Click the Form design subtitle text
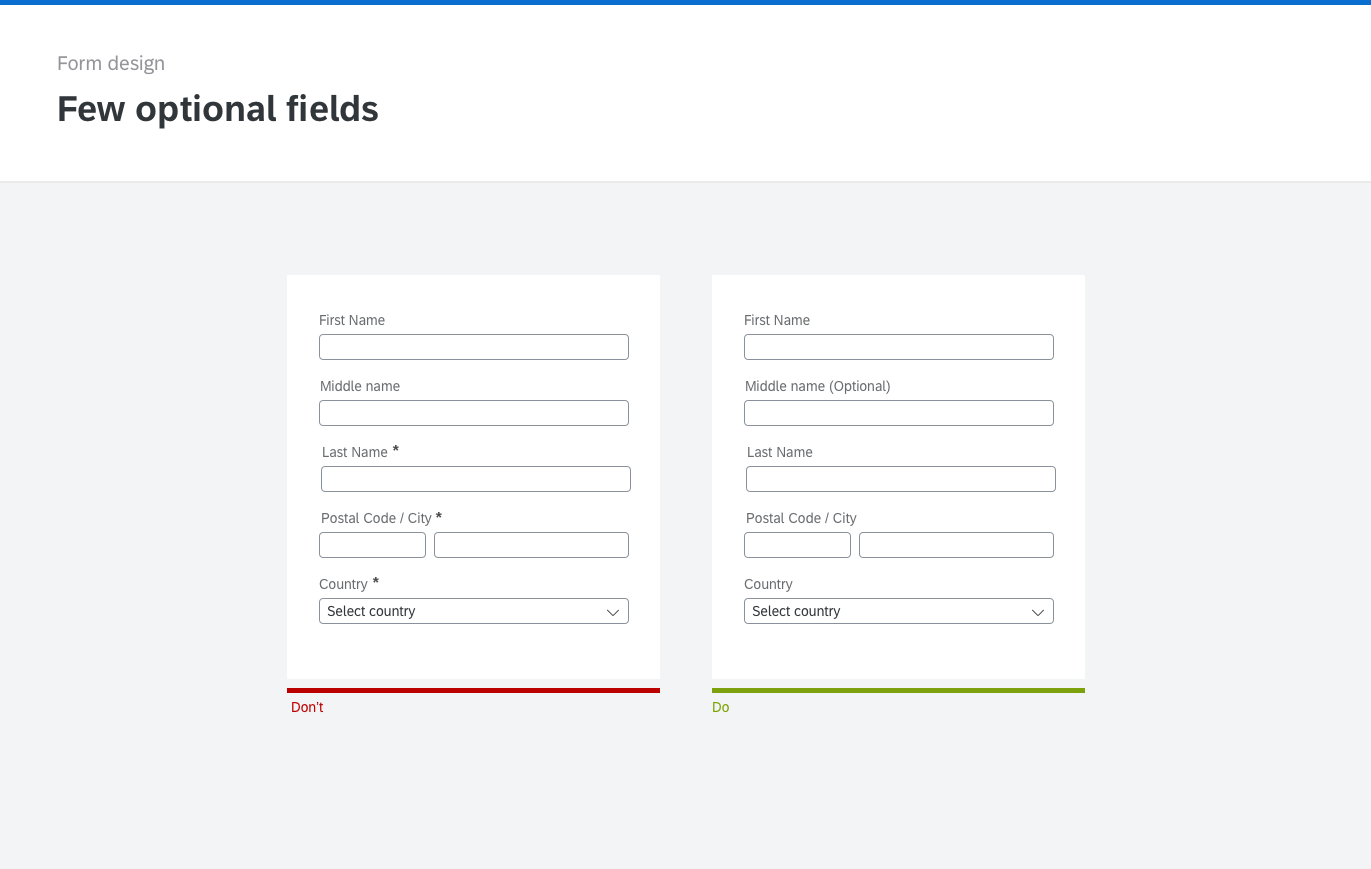The height and width of the screenshot is (869, 1371). [111, 63]
